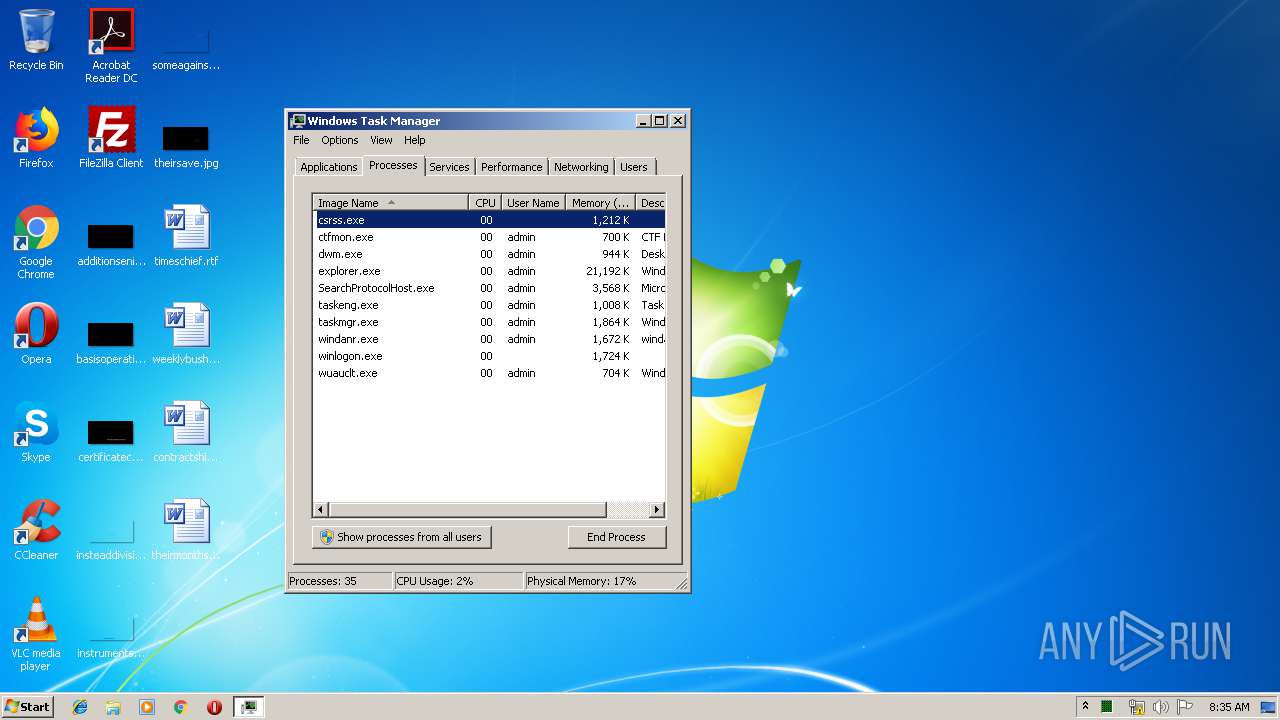Select the ctfmon.exe process row
This screenshot has height=720, width=1280.
489,237
